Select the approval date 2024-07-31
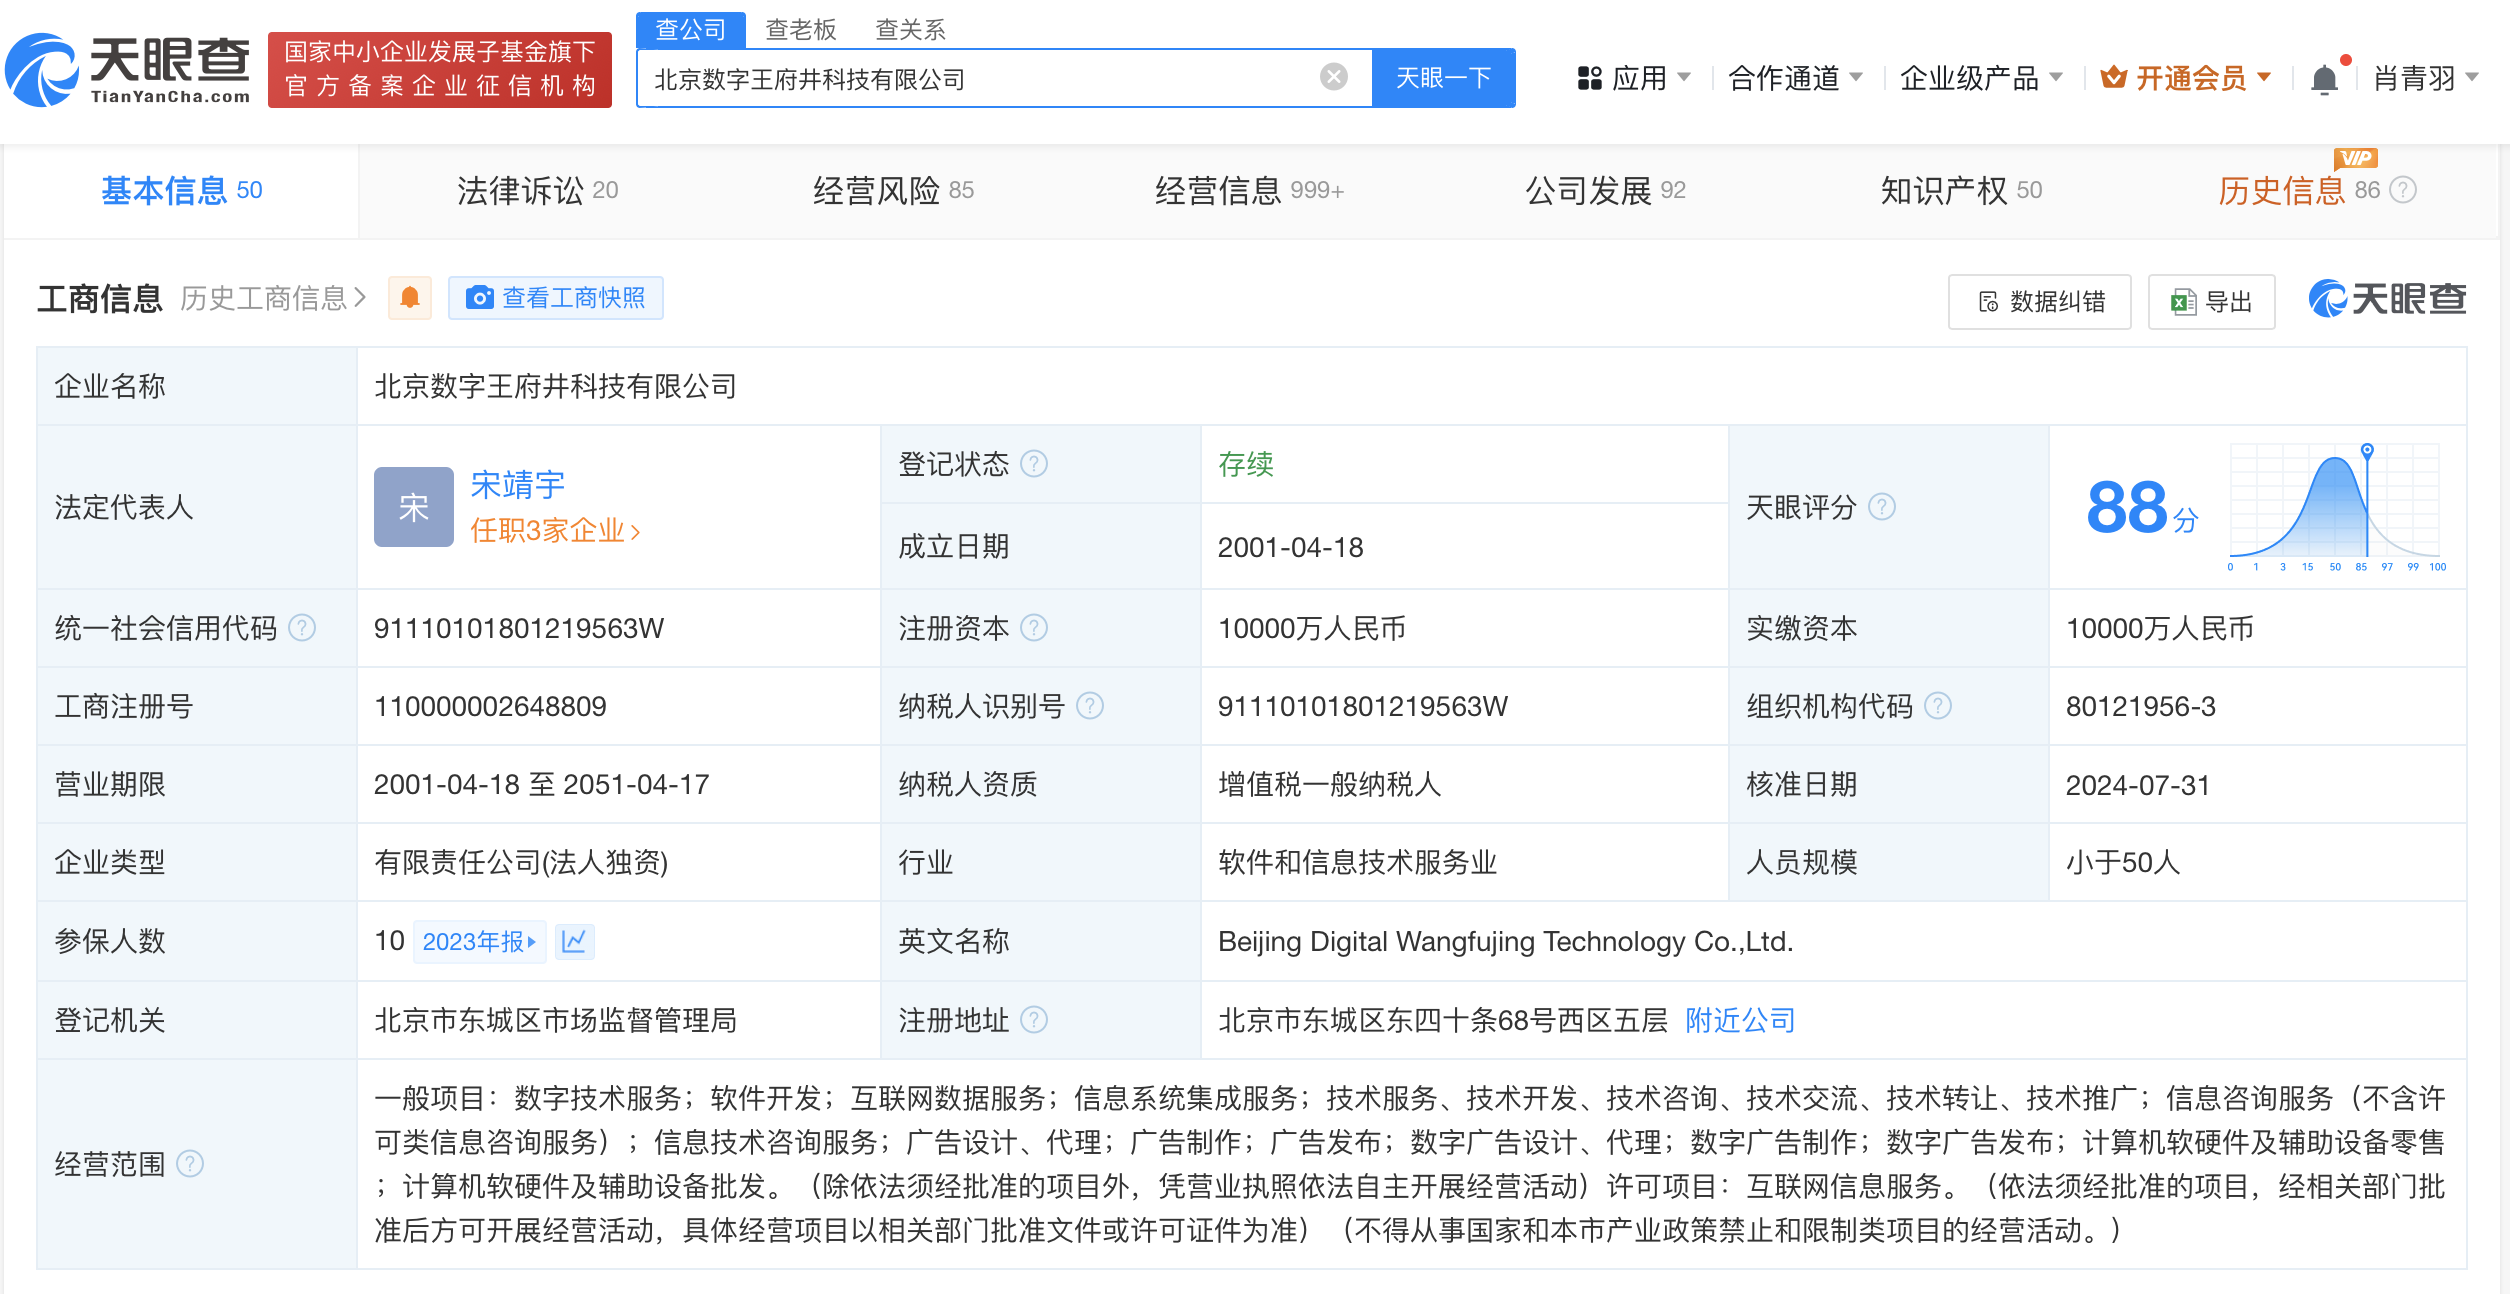Viewport: 2510px width, 1294px height. click(x=2138, y=785)
